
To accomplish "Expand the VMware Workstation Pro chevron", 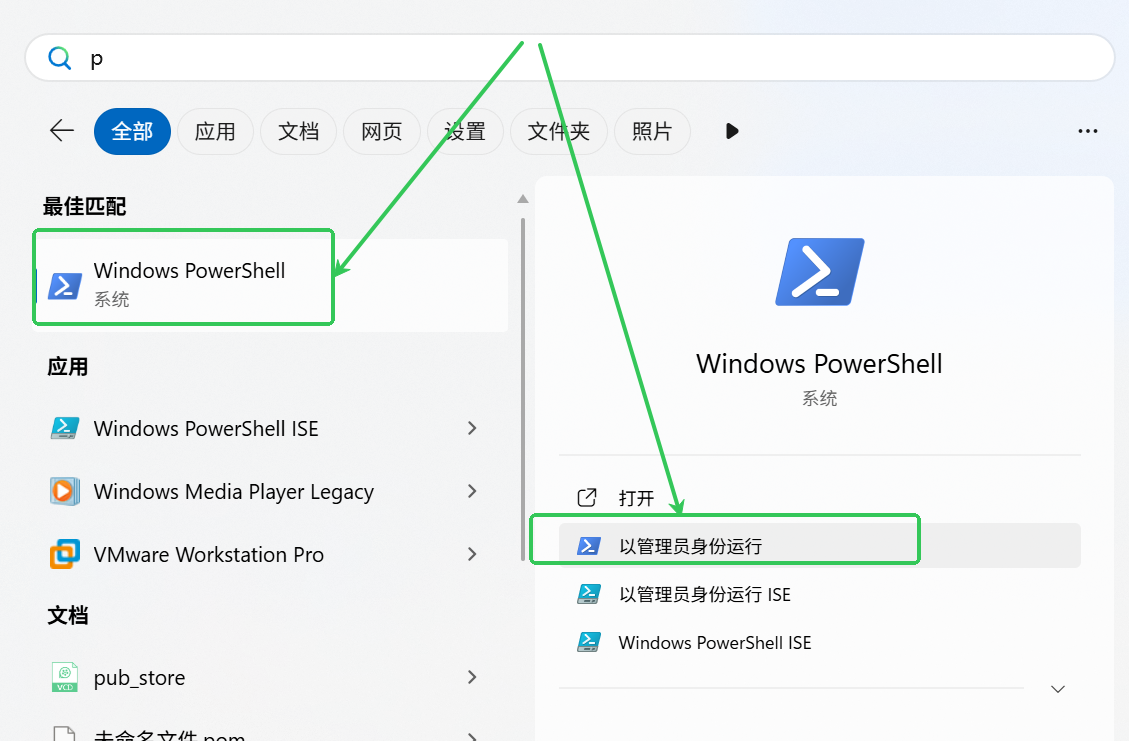I will click(x=472, y=554).
